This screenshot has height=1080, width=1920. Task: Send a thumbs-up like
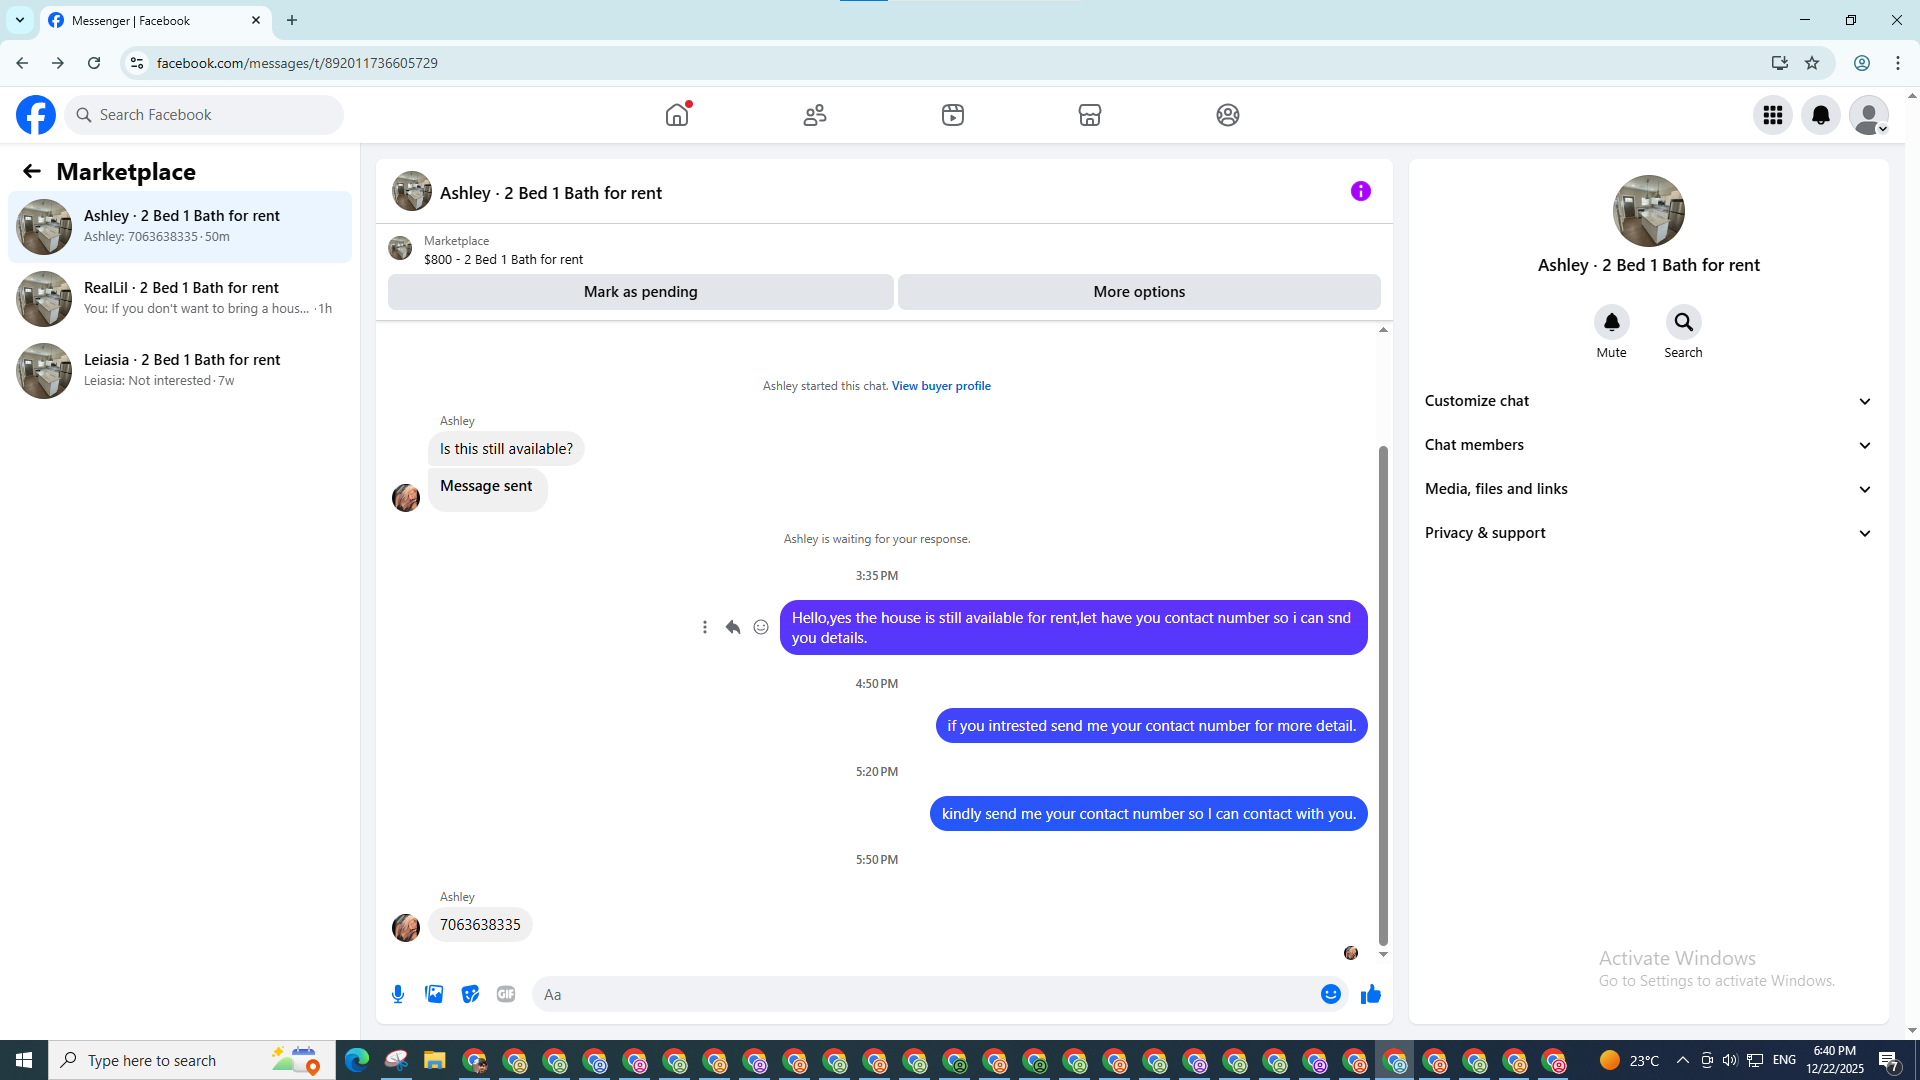coord(1370,994)
